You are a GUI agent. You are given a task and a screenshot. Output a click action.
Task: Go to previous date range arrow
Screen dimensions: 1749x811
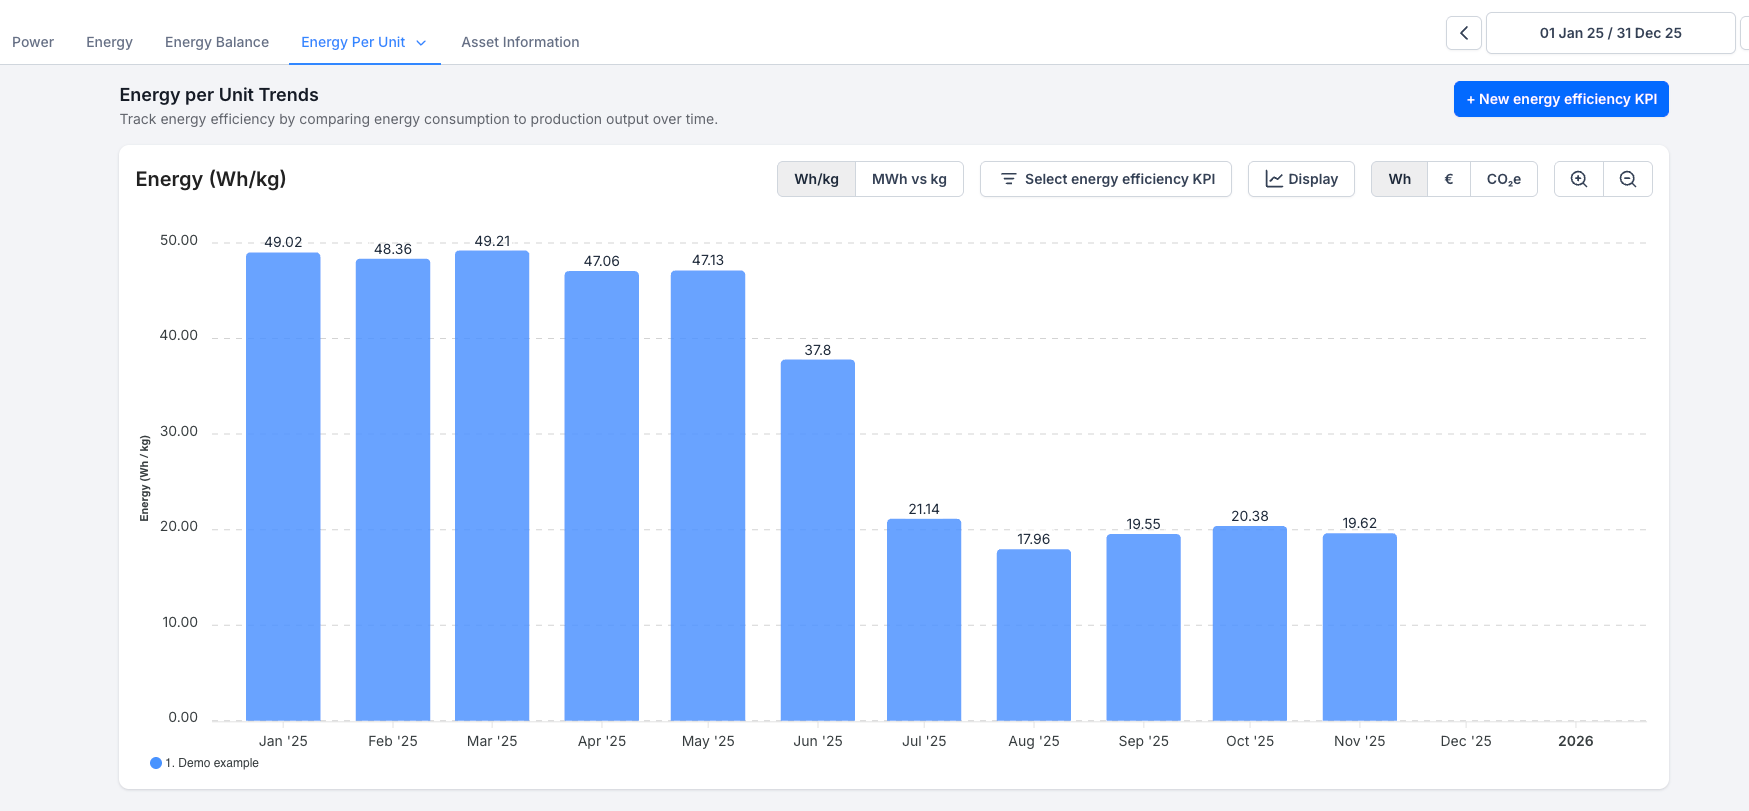1464,33
